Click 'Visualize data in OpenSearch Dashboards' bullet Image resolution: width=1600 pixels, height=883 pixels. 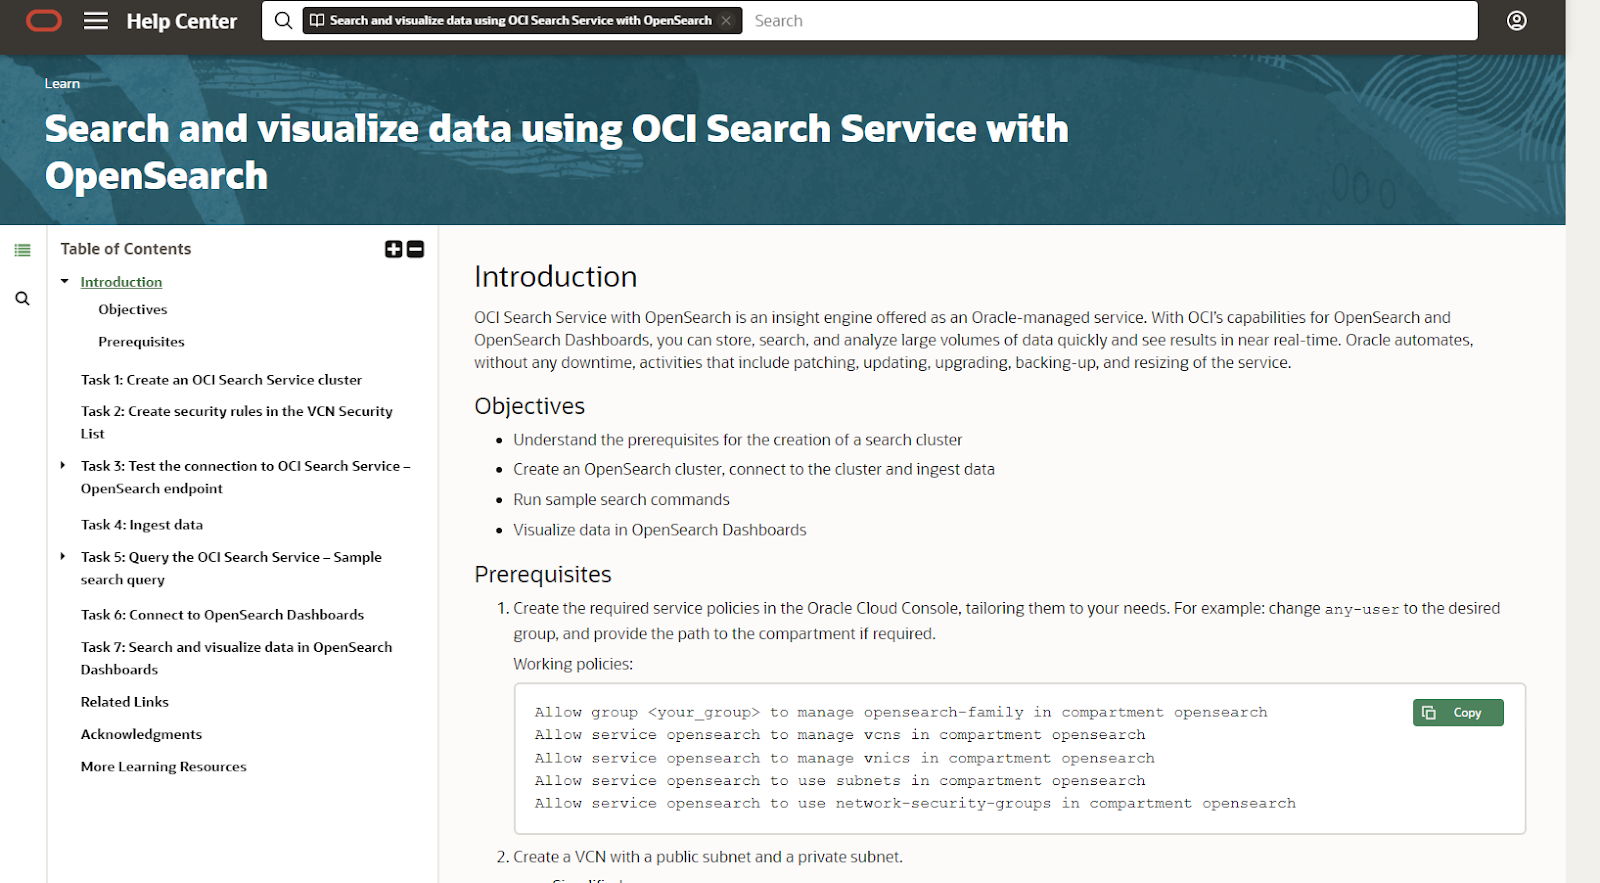point(659,530)
